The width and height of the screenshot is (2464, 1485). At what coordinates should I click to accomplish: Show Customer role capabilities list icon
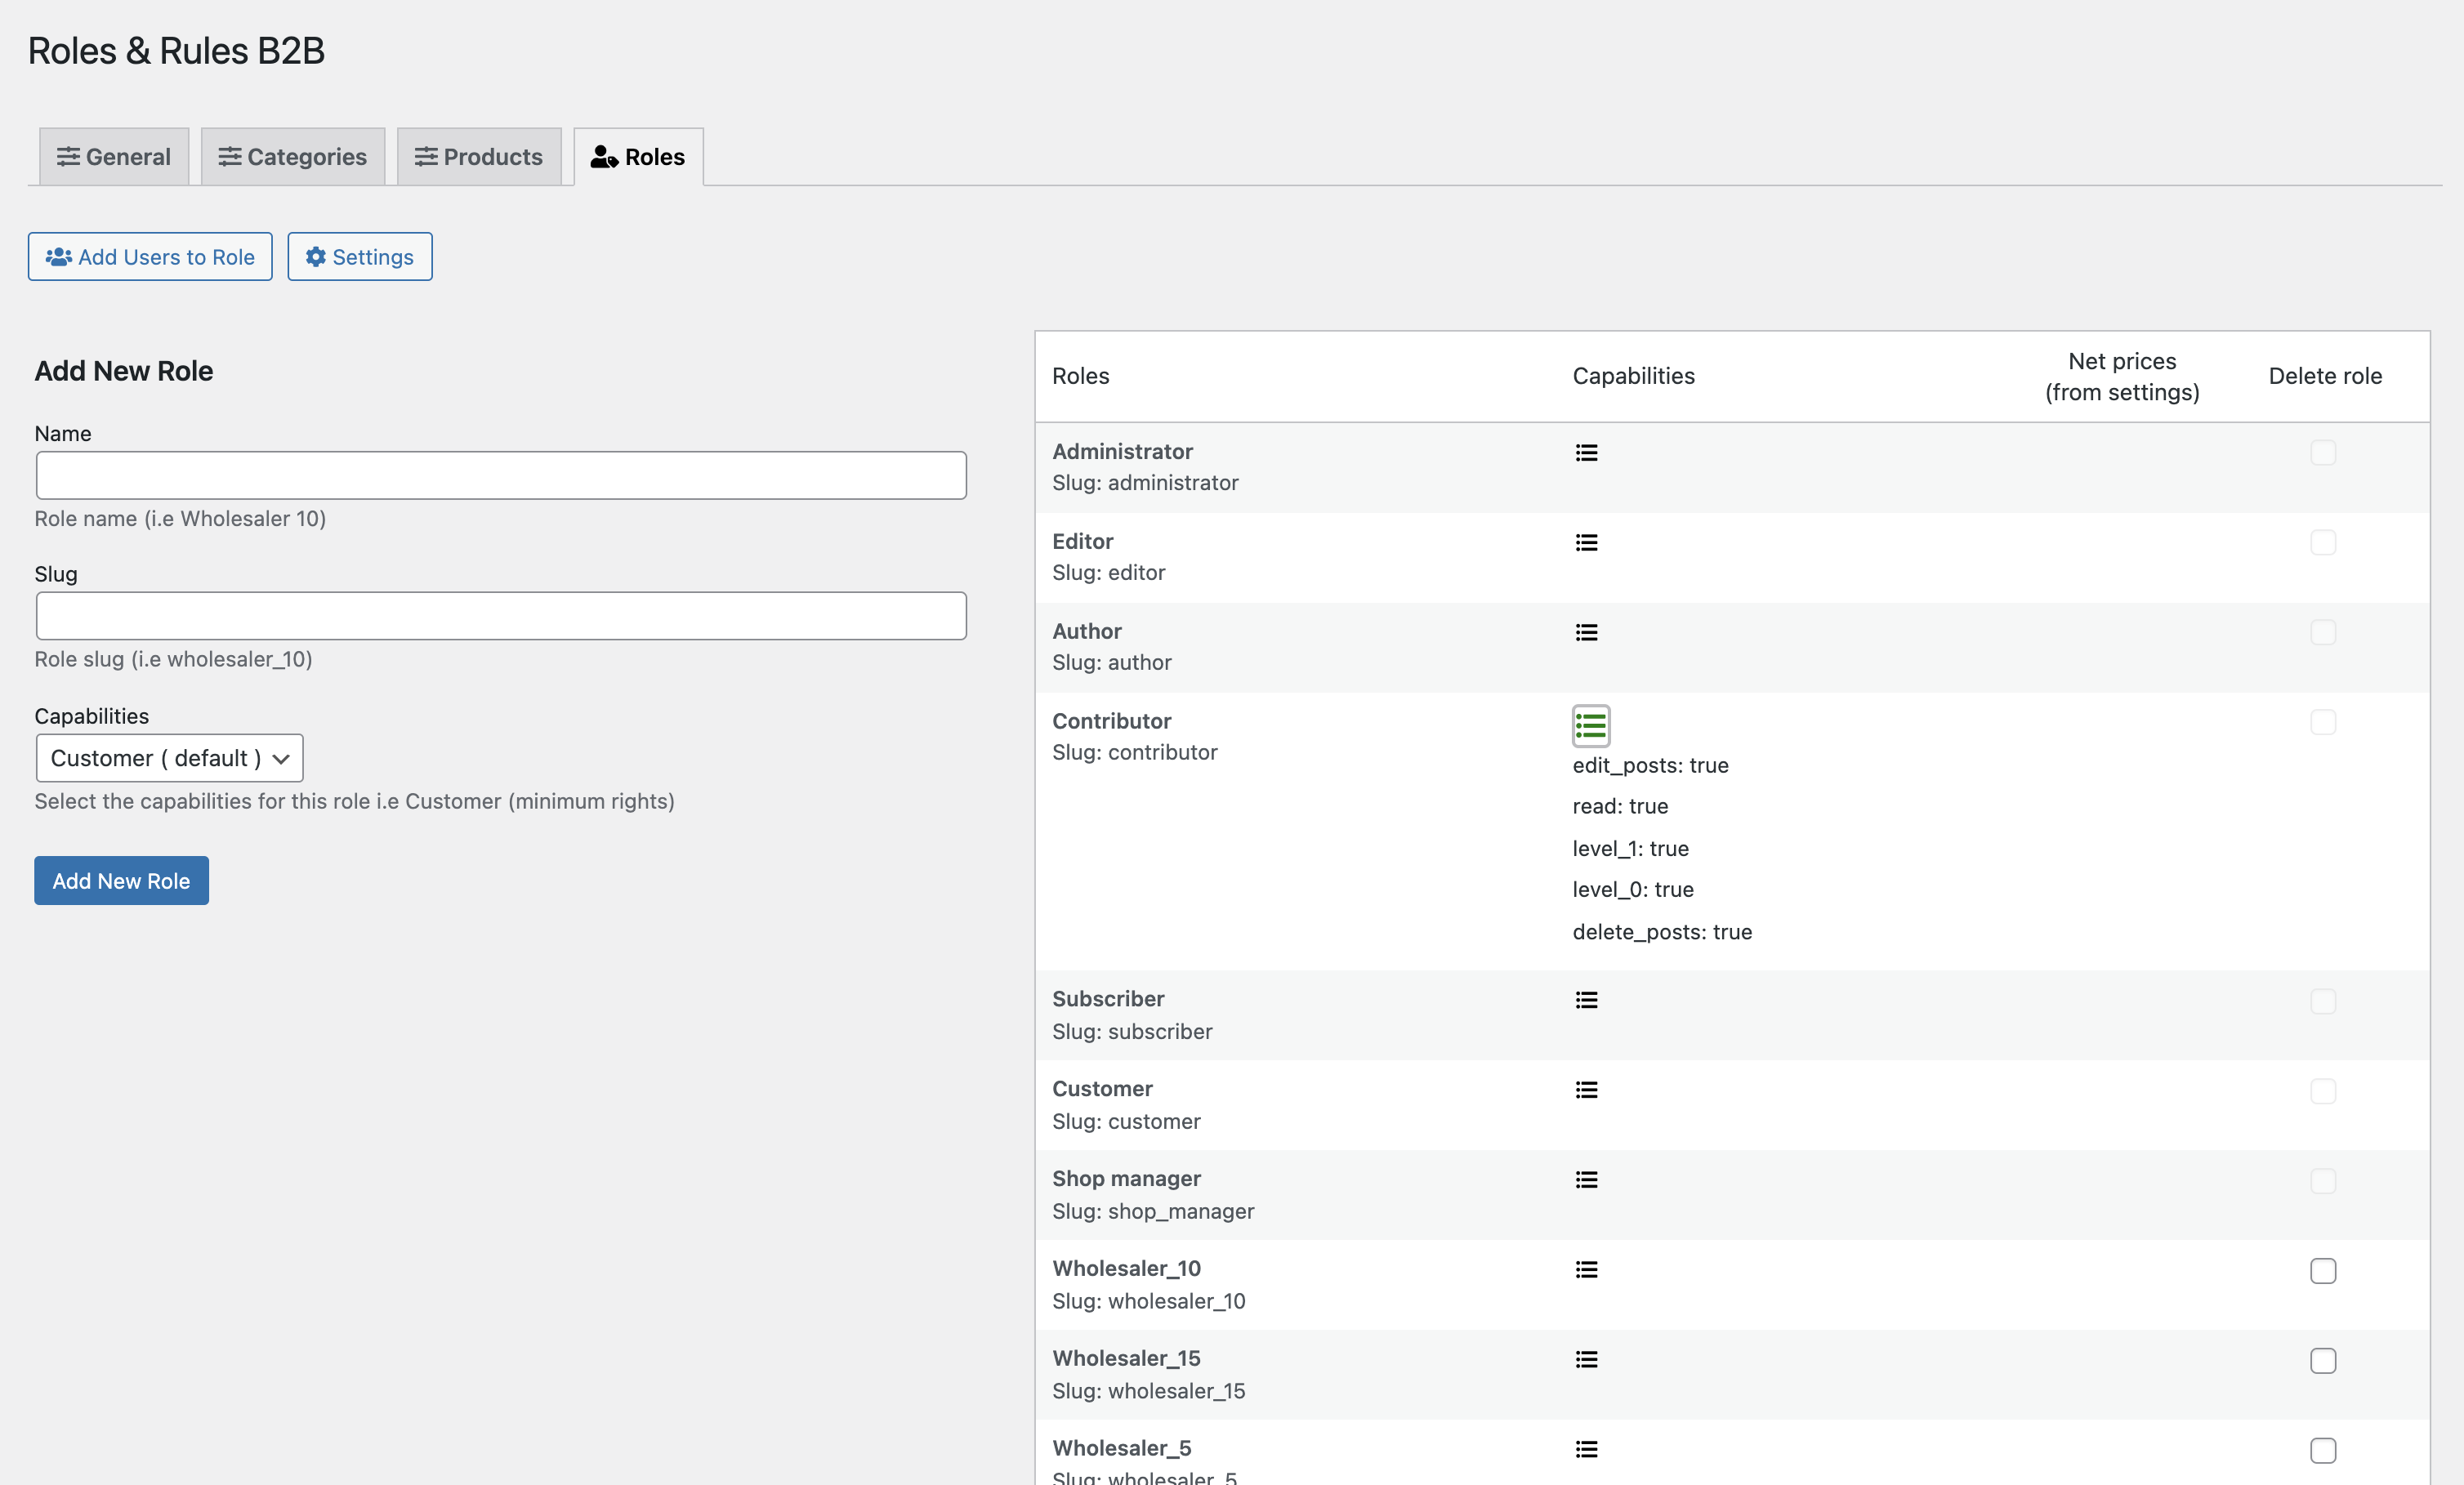(x=1586, y=1090)
